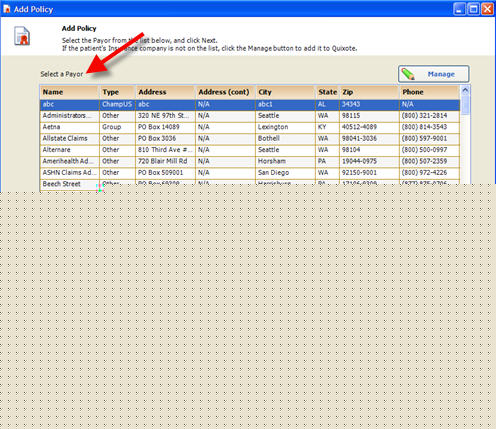Click the Add Policy document icon
Viewport: 496px width, 429px height.
22,36
